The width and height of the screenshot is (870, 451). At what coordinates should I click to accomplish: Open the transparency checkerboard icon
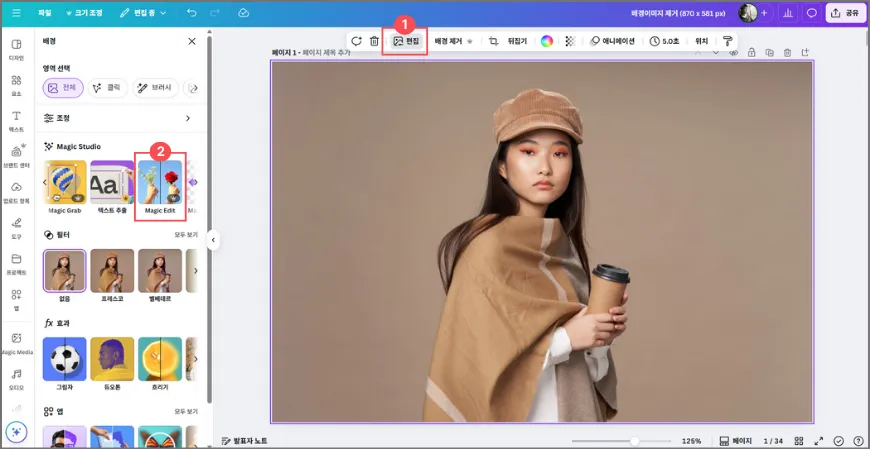pos(570,41)
